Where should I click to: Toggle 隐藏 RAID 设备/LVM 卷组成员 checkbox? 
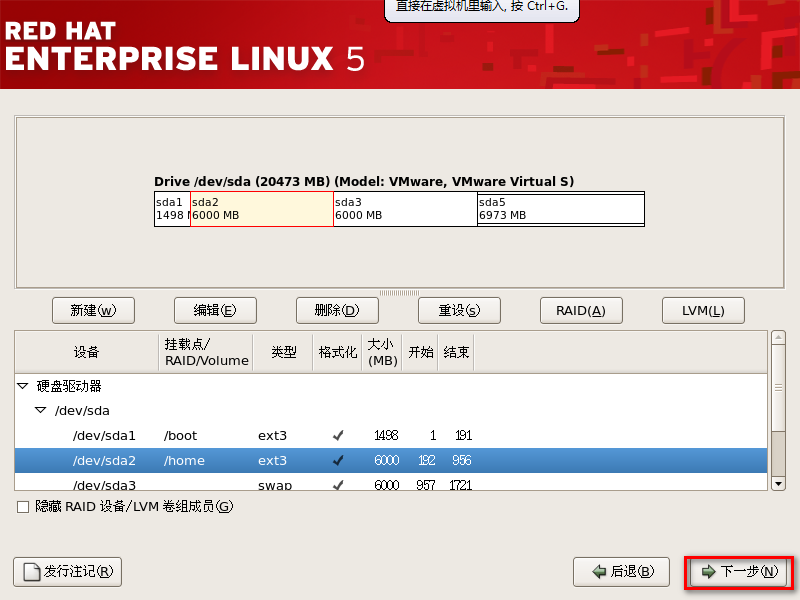[23, 507]
